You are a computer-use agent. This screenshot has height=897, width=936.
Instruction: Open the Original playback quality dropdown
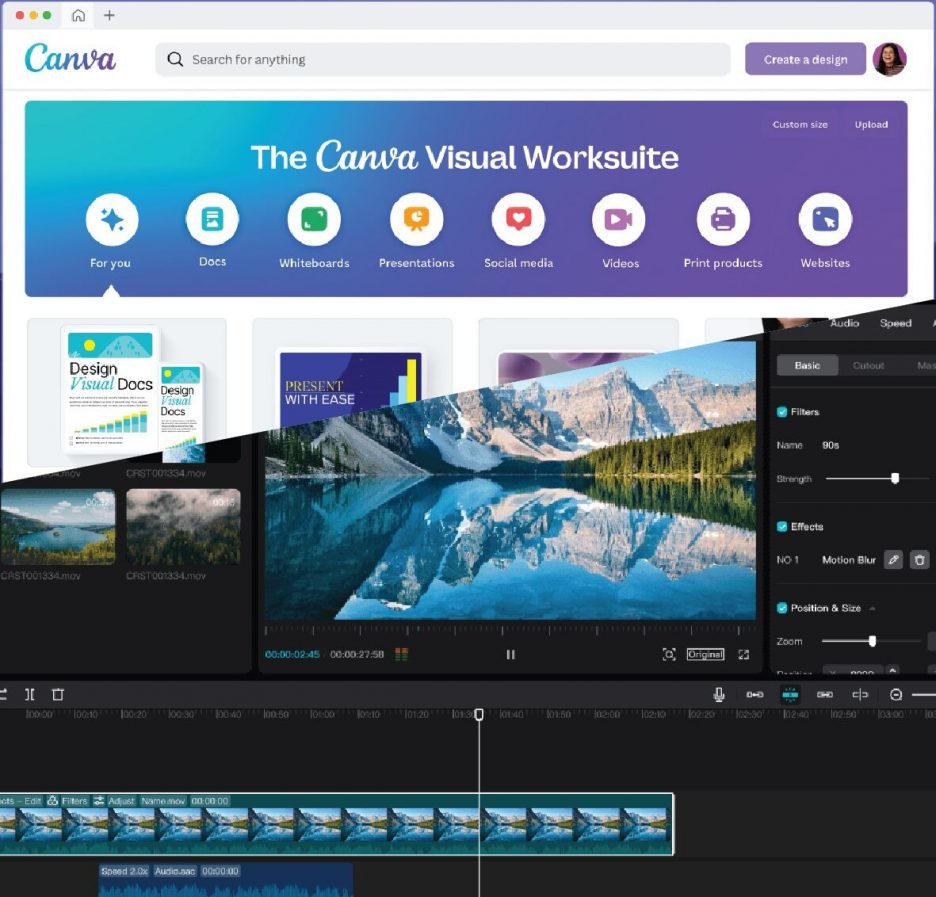[x=705, y=654]
